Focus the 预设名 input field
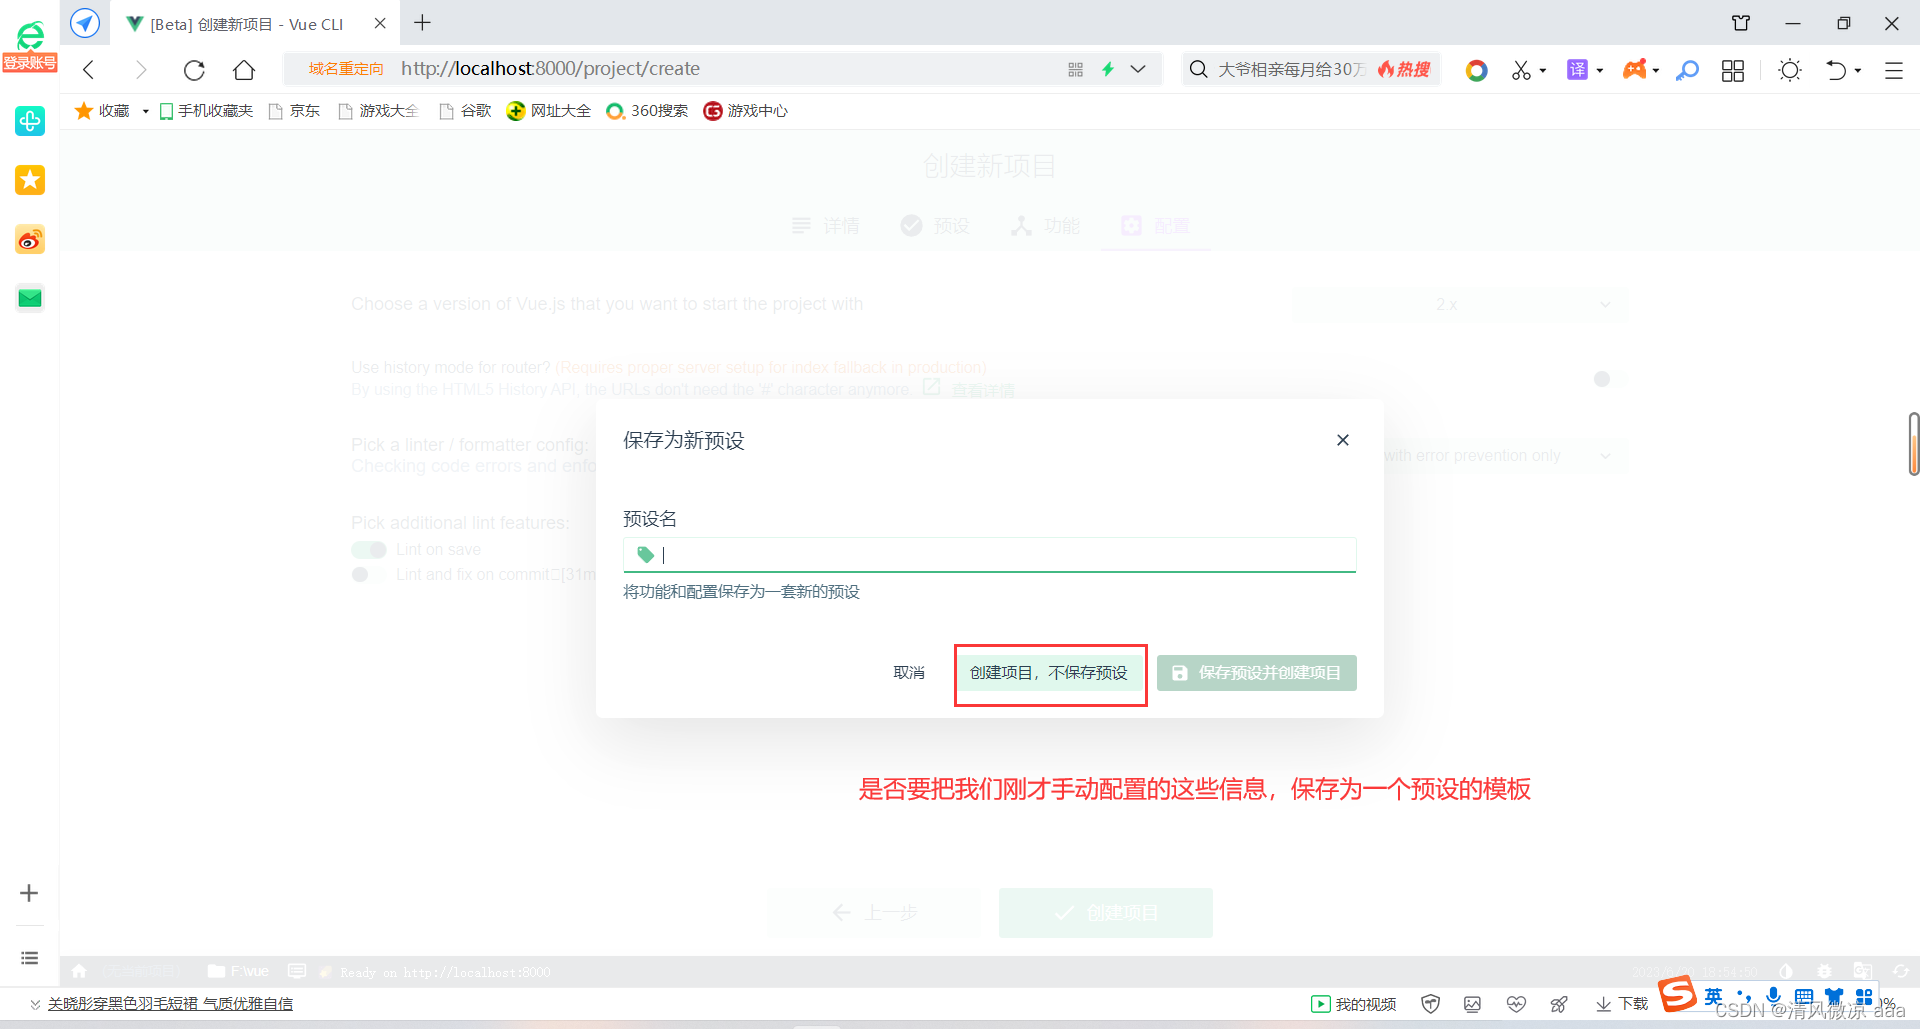Image resolution: width=1920 pixels, height=1029 pixels. coord(990,555)
